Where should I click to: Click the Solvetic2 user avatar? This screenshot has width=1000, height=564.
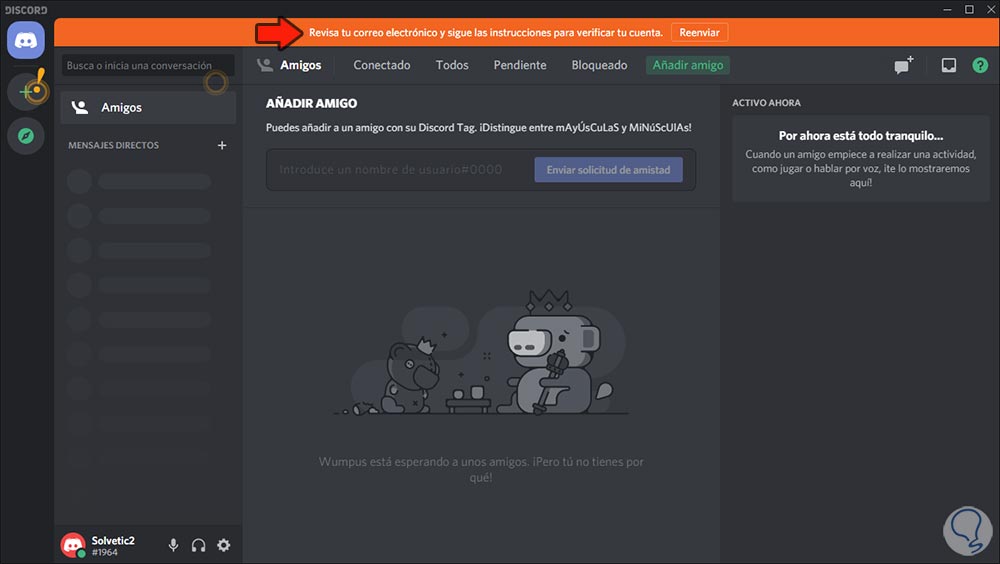click(73, 545)
